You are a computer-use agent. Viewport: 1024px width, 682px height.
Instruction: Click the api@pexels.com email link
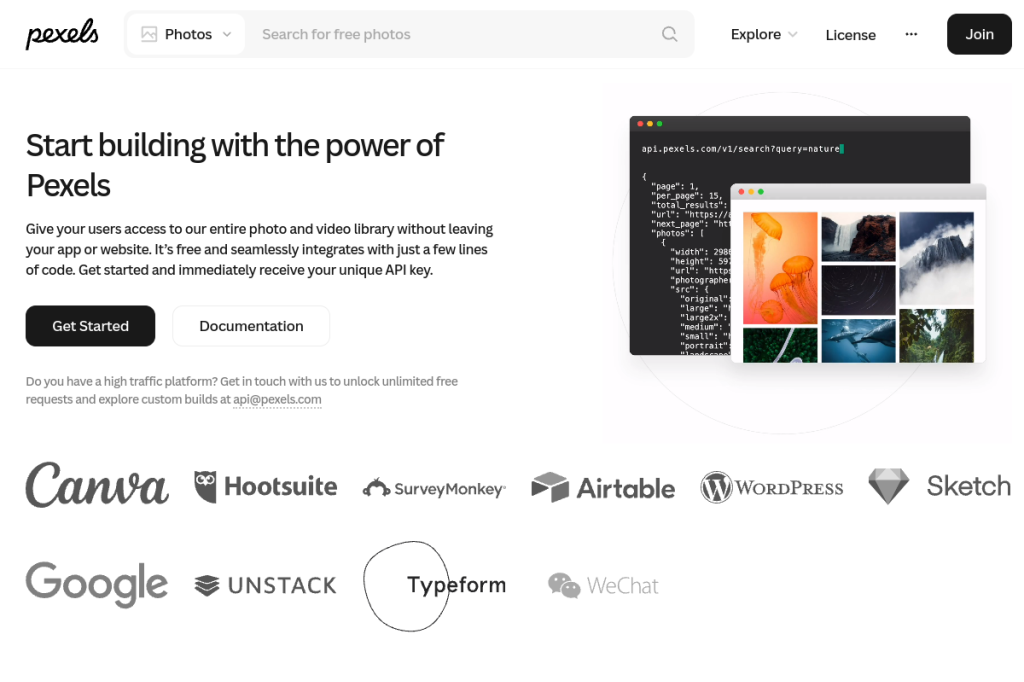coord(277,399)
